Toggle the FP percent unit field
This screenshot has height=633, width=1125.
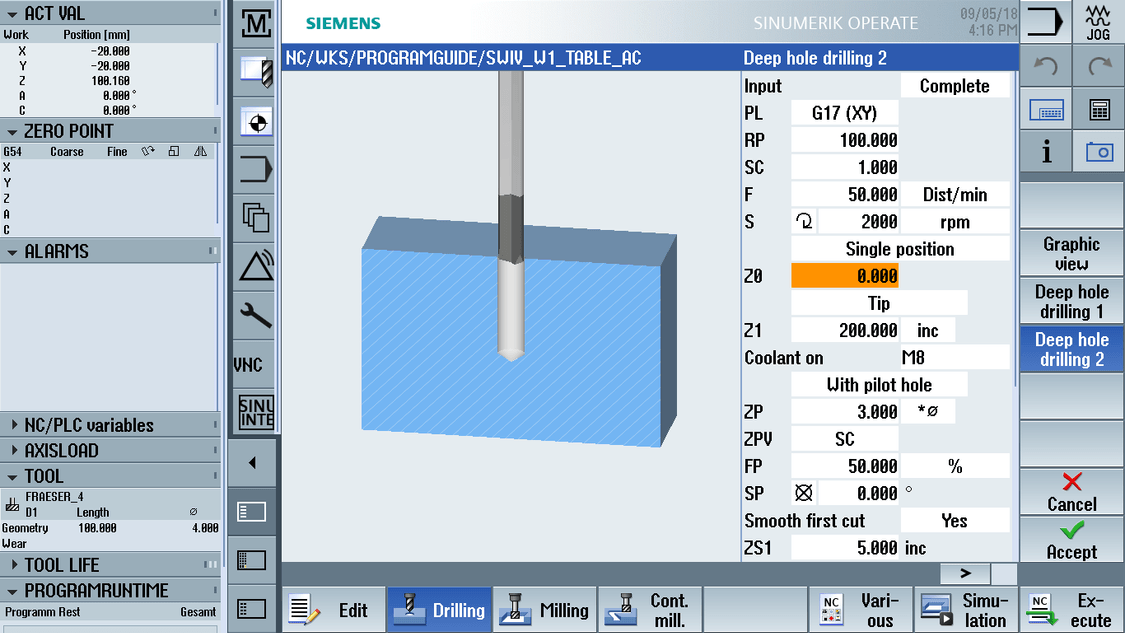click(x=954, y=466)
